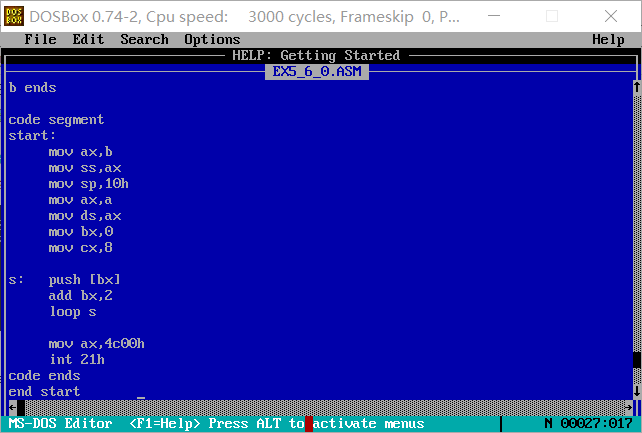642x433 pixels.
Task: Click the 'b ends' line
Action: (x=32, y=88)
